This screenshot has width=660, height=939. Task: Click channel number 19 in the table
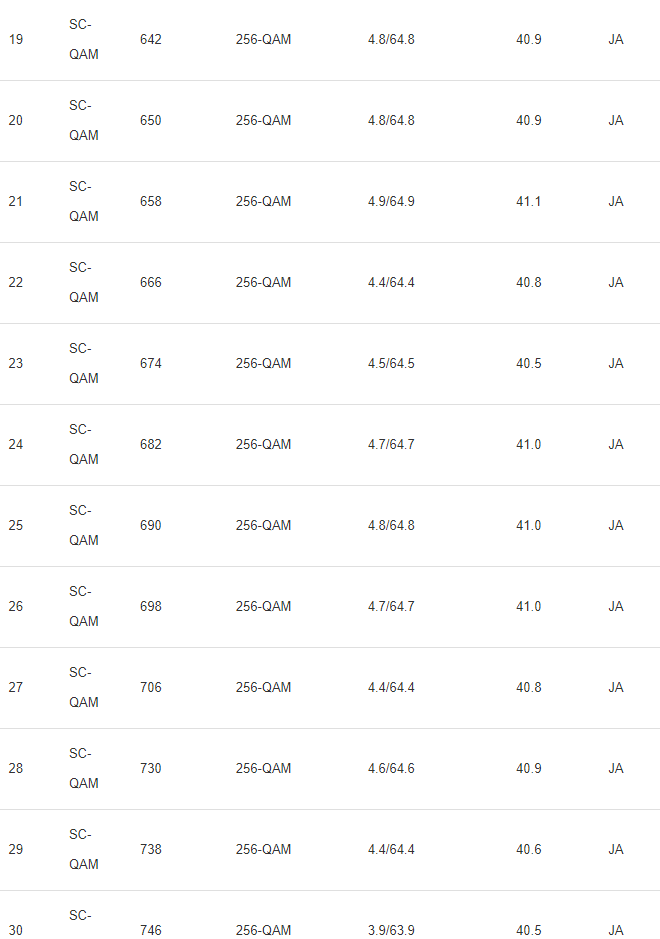(x=16, y=40)
